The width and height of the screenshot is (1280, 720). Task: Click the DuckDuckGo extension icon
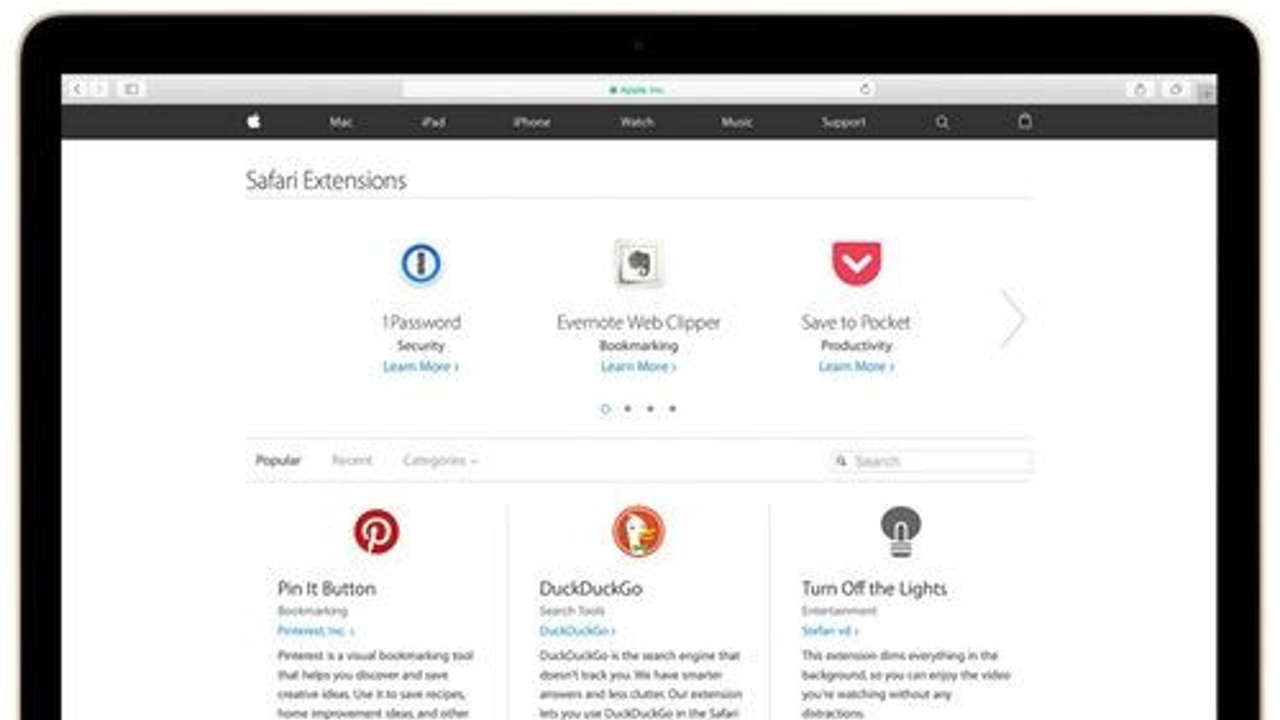(x=638, y=531)
